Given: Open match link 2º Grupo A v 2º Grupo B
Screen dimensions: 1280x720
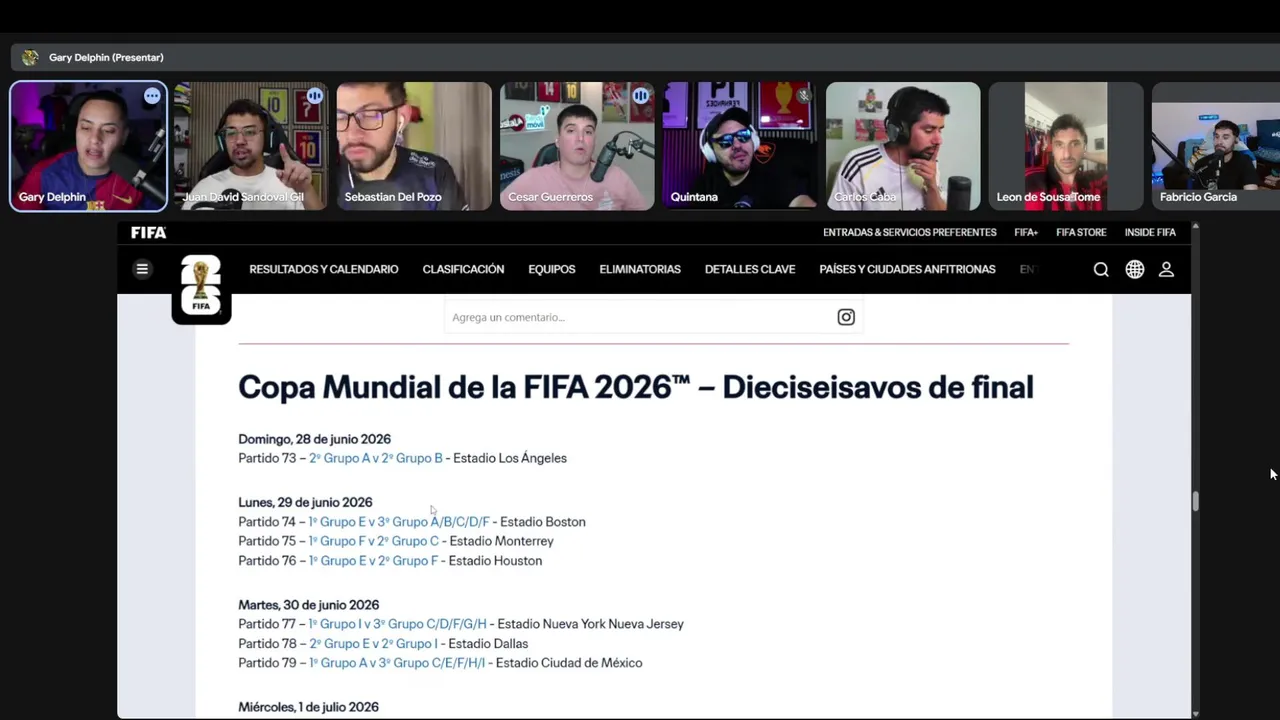Looking at the screenshot, I should pos(376,458).
